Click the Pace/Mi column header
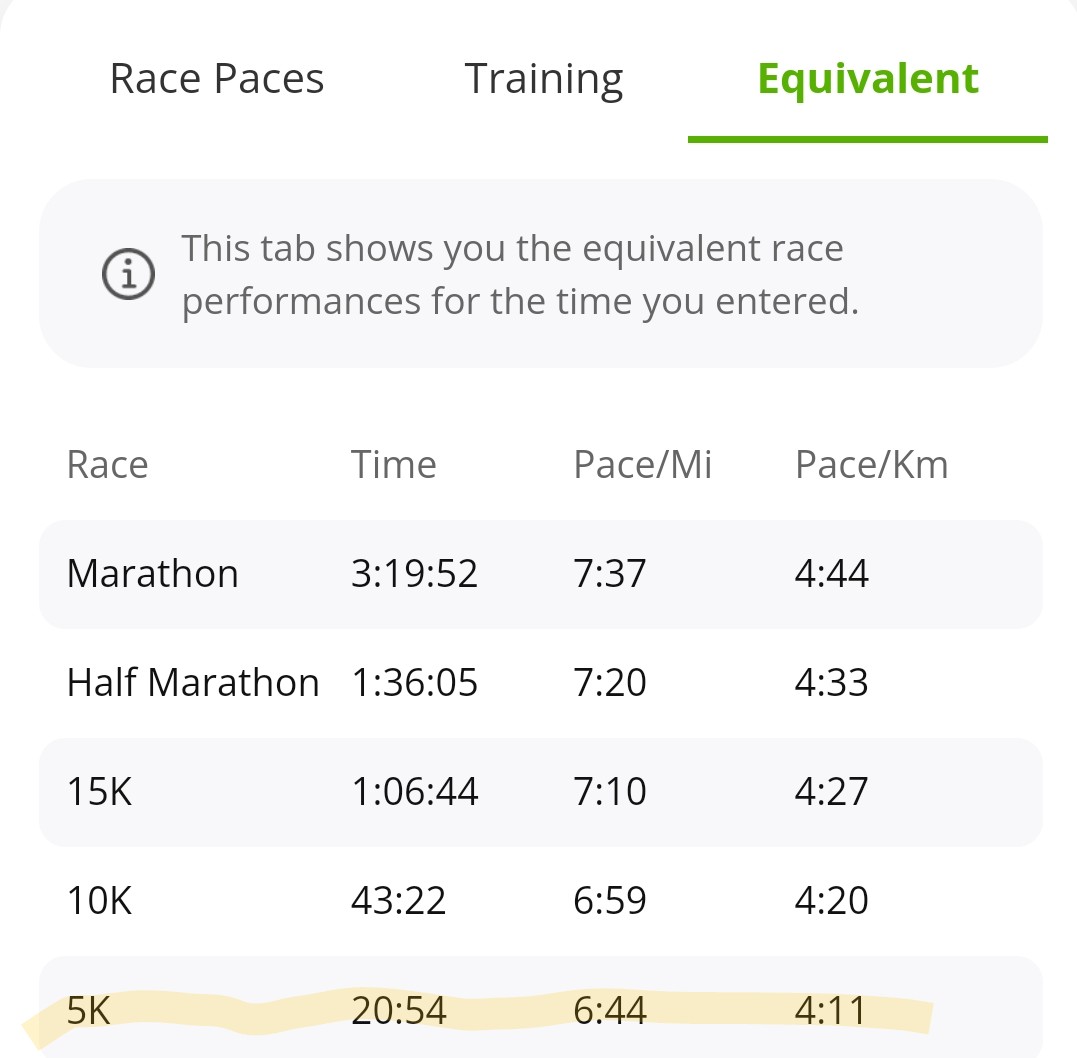Image resolution: width=1077 pixels, height=1058 pixels. click(642, 465)
